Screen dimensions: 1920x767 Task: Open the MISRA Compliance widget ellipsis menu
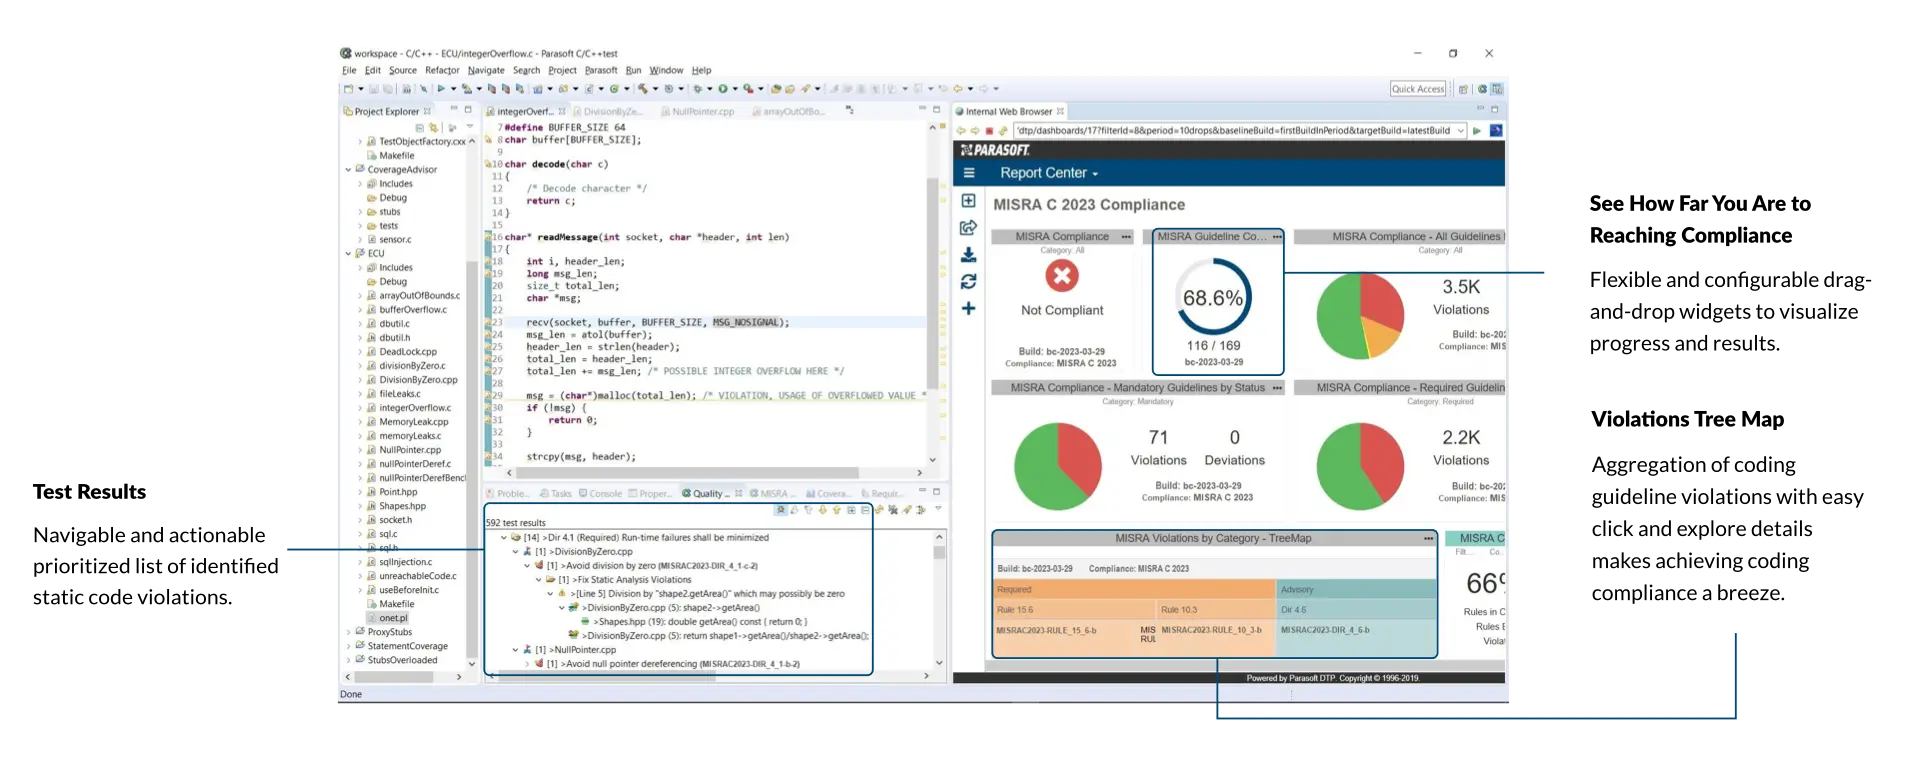pyautogui.click(x=1126, y=237)
